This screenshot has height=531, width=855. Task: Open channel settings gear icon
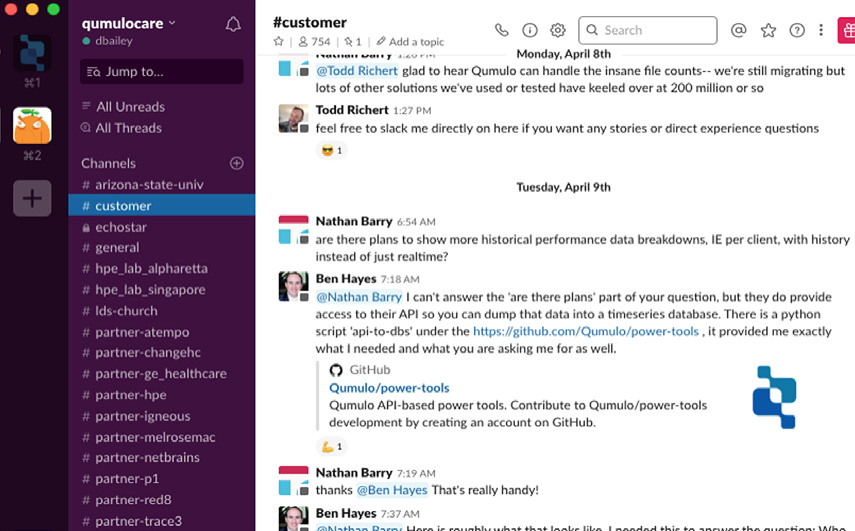pyautogui.click(x=557, y=30)
